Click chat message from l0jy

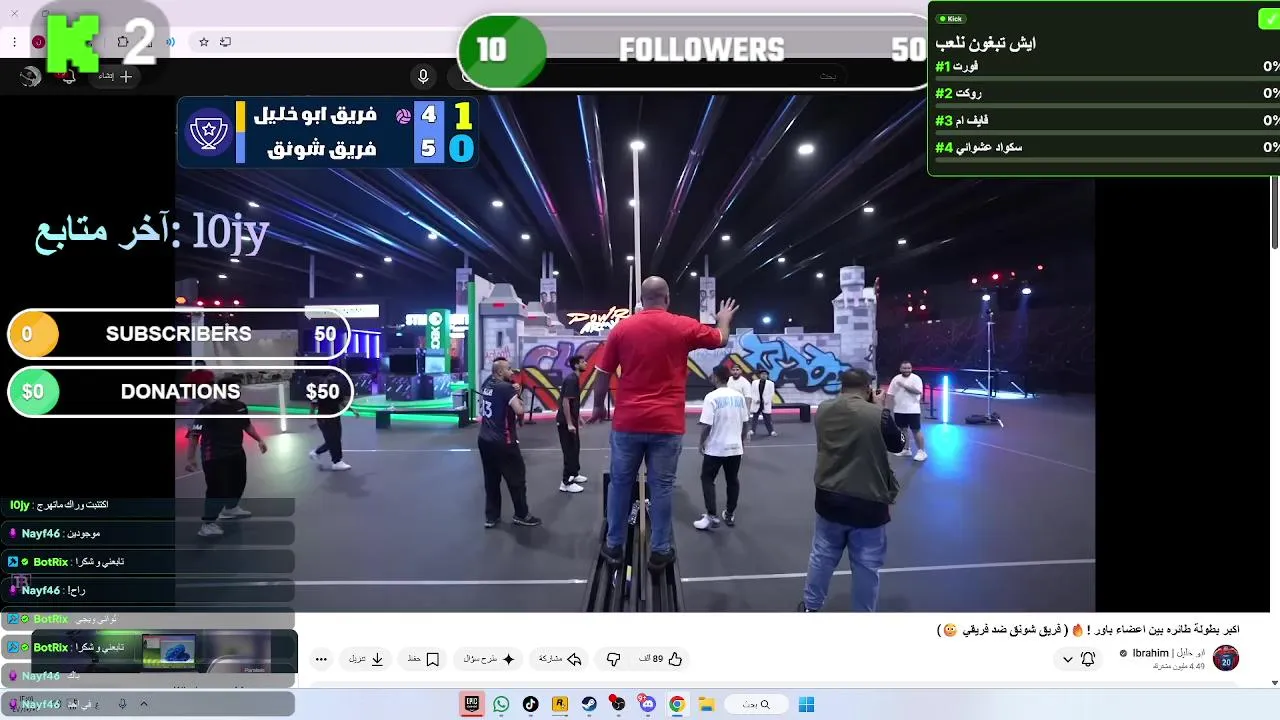(x=148, y=506)
